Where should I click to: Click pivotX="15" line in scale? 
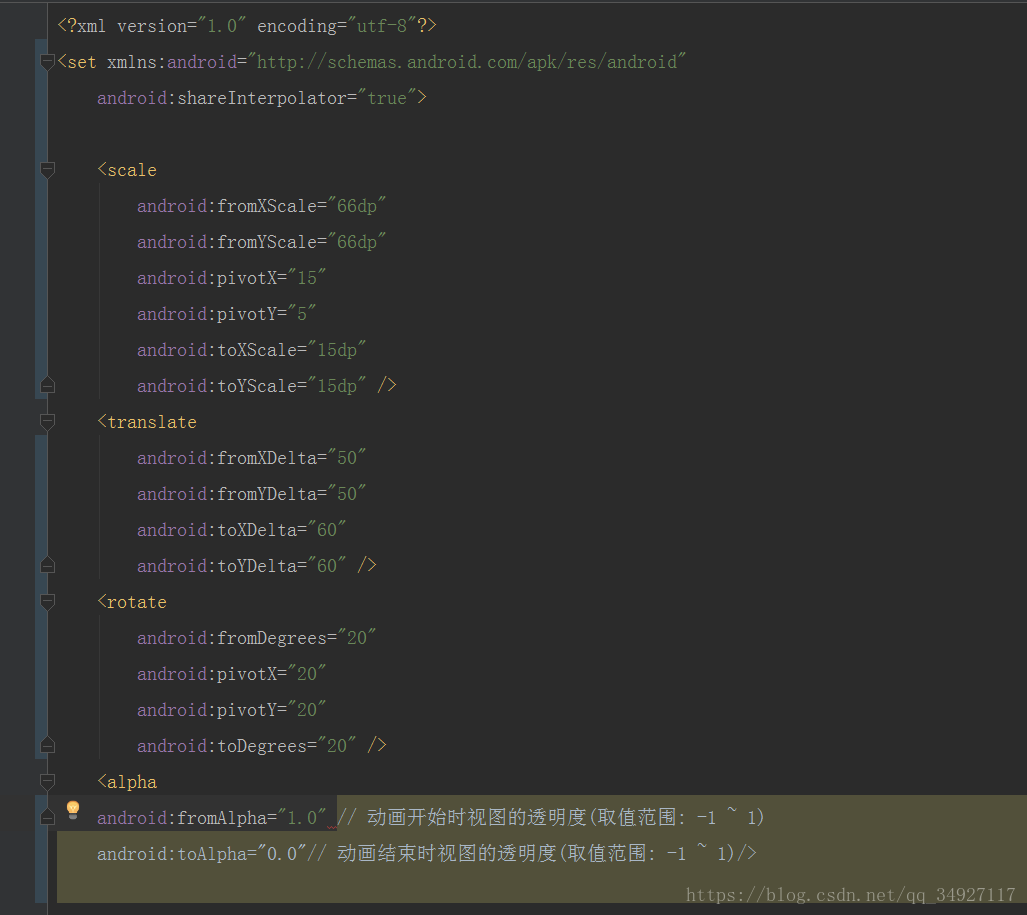click(232, 278)
